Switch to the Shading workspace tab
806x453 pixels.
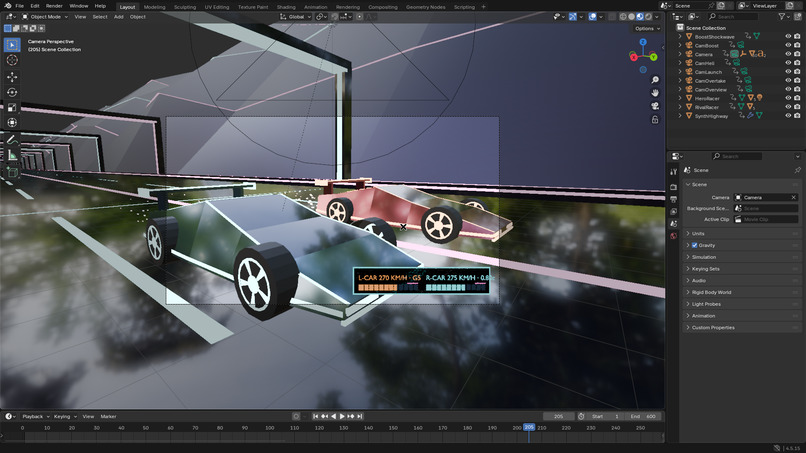pos(286,7)
